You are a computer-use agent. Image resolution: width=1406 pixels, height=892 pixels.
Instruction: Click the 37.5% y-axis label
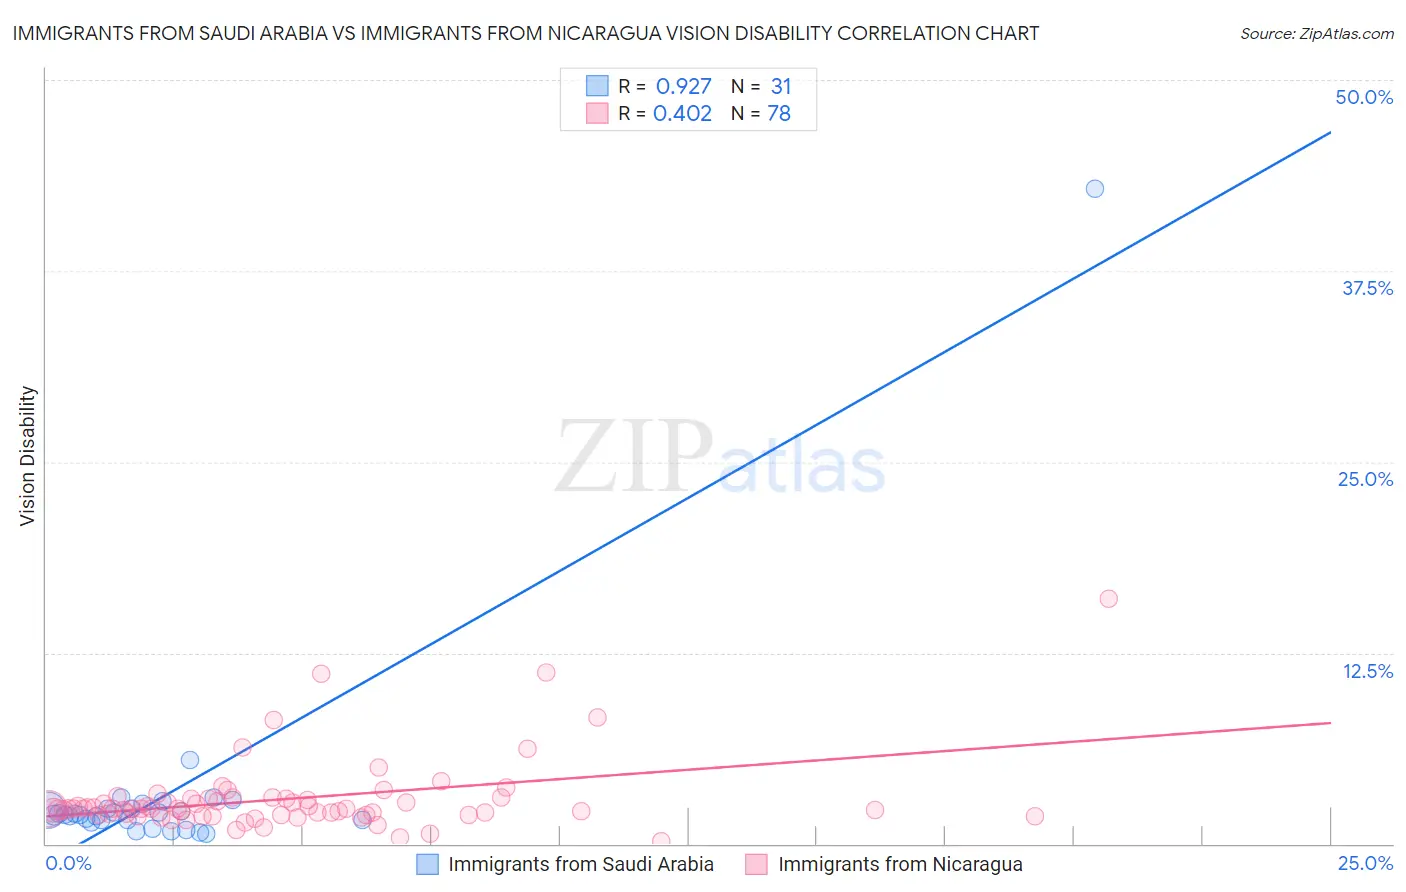(1367, 288)
